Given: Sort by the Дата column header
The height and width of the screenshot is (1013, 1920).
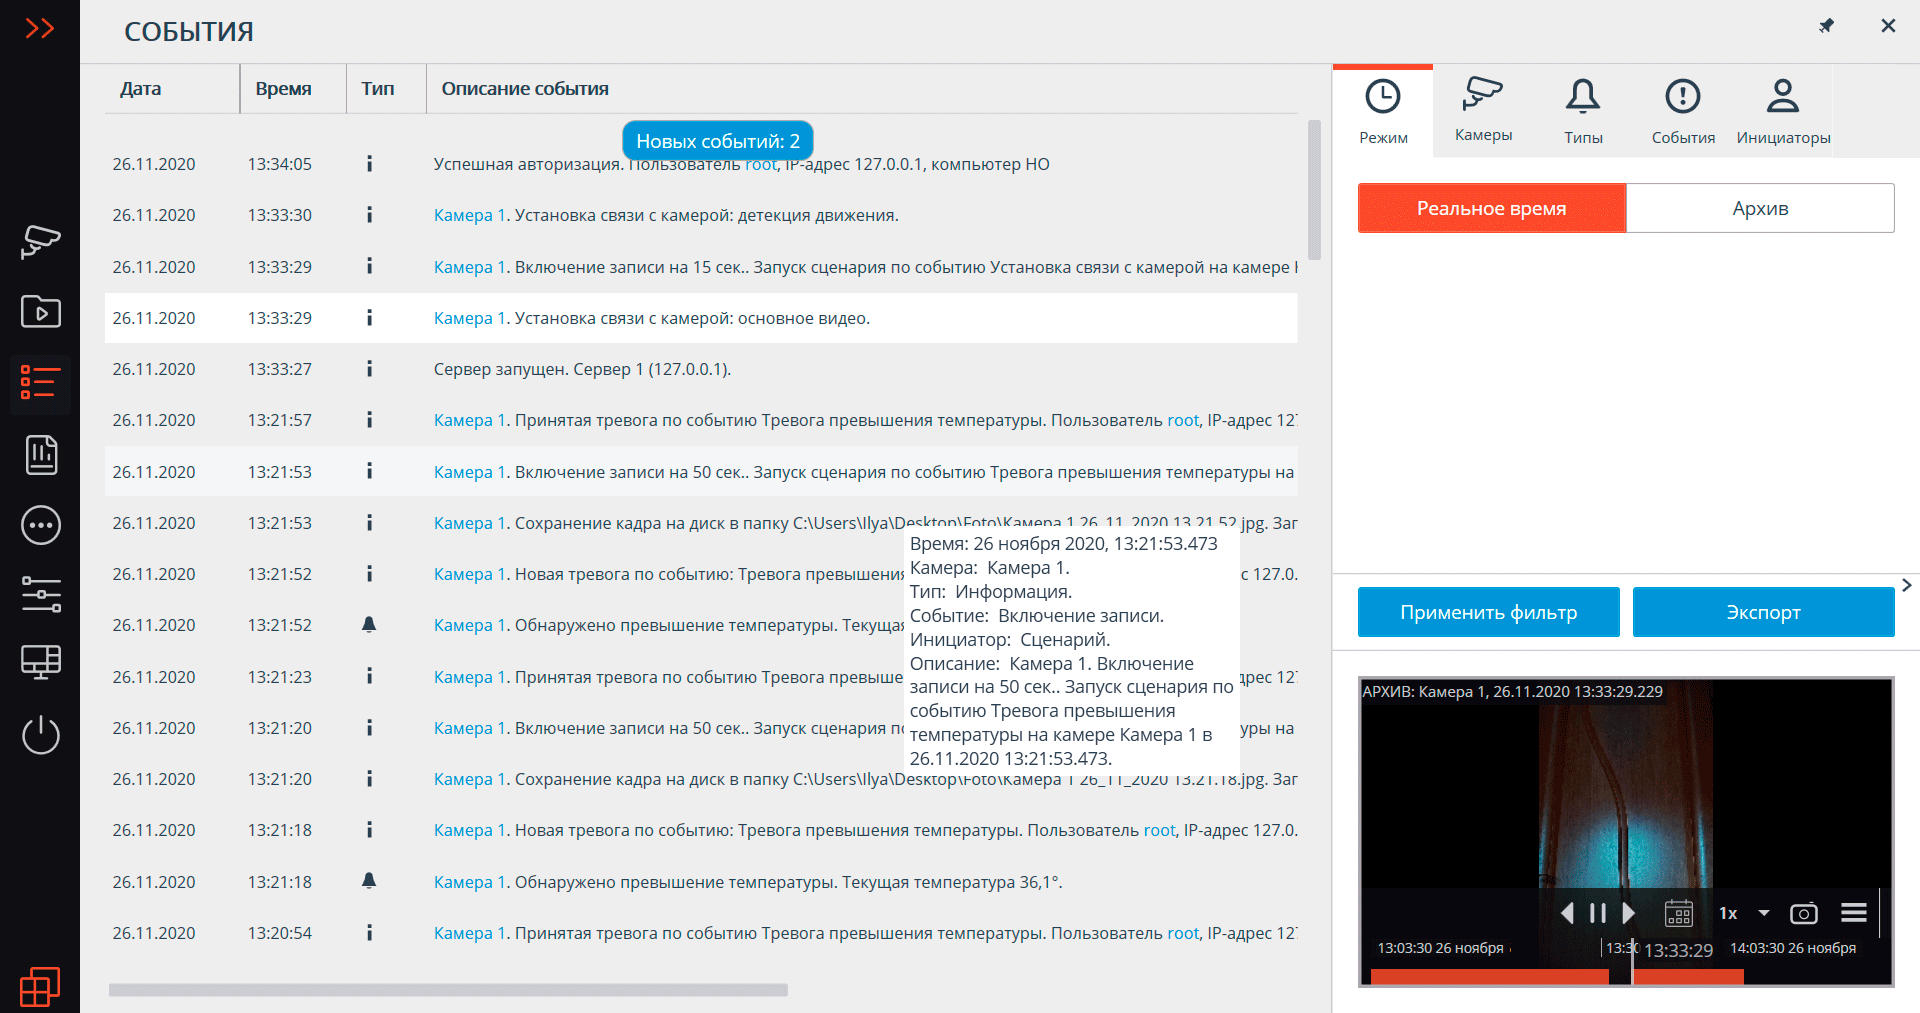Looking at the screenshot, I should 141,89.
